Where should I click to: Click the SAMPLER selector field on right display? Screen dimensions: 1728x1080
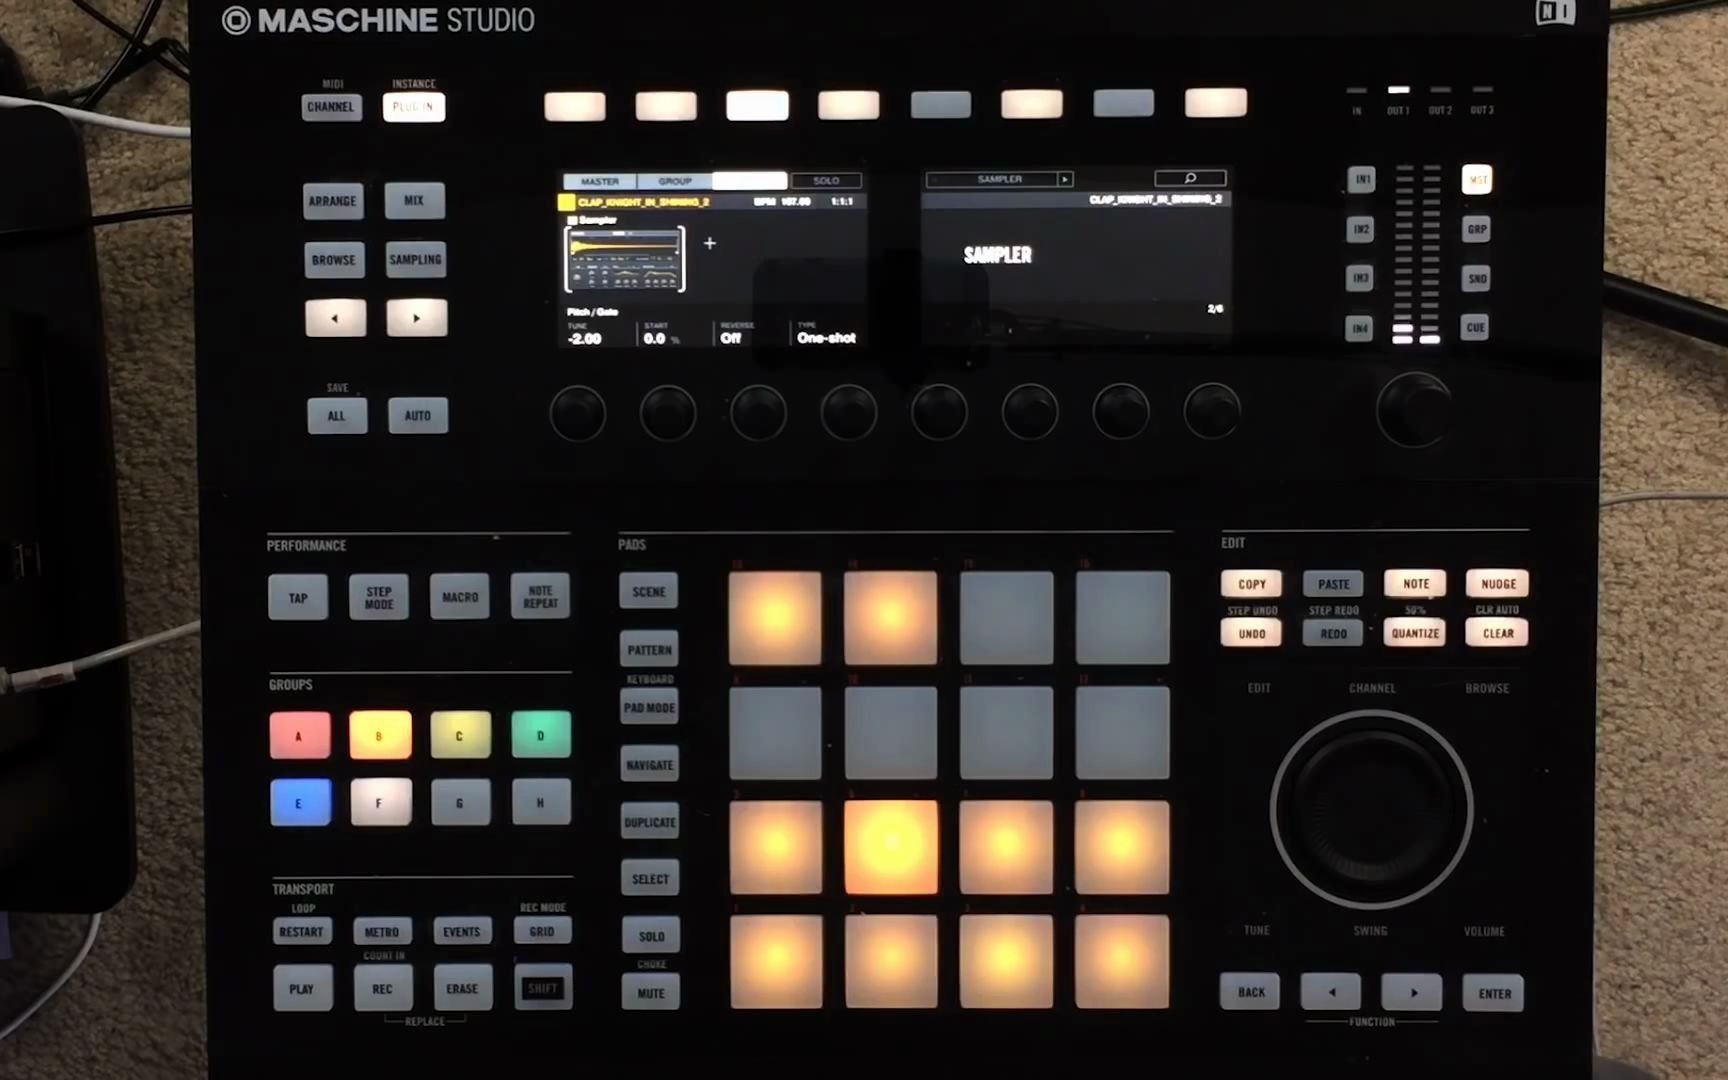(x=999, y=179)
